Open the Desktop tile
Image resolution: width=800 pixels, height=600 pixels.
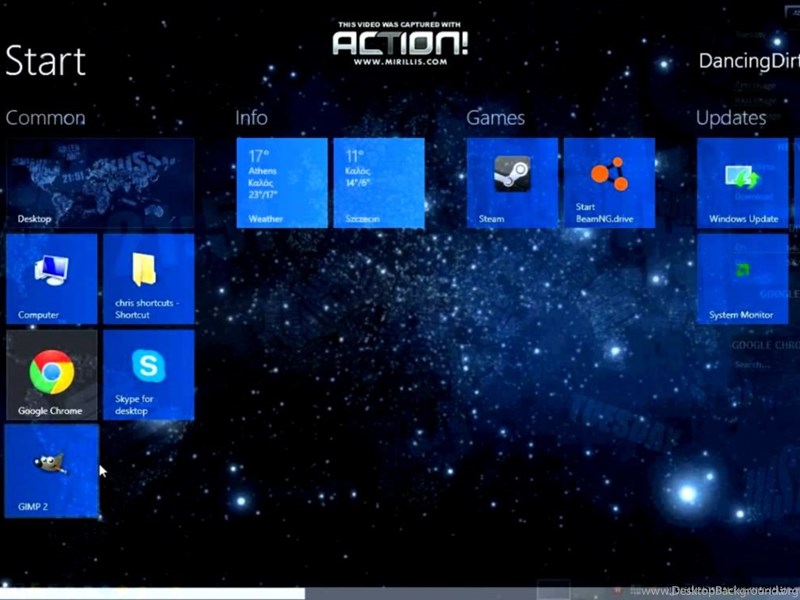100,183
